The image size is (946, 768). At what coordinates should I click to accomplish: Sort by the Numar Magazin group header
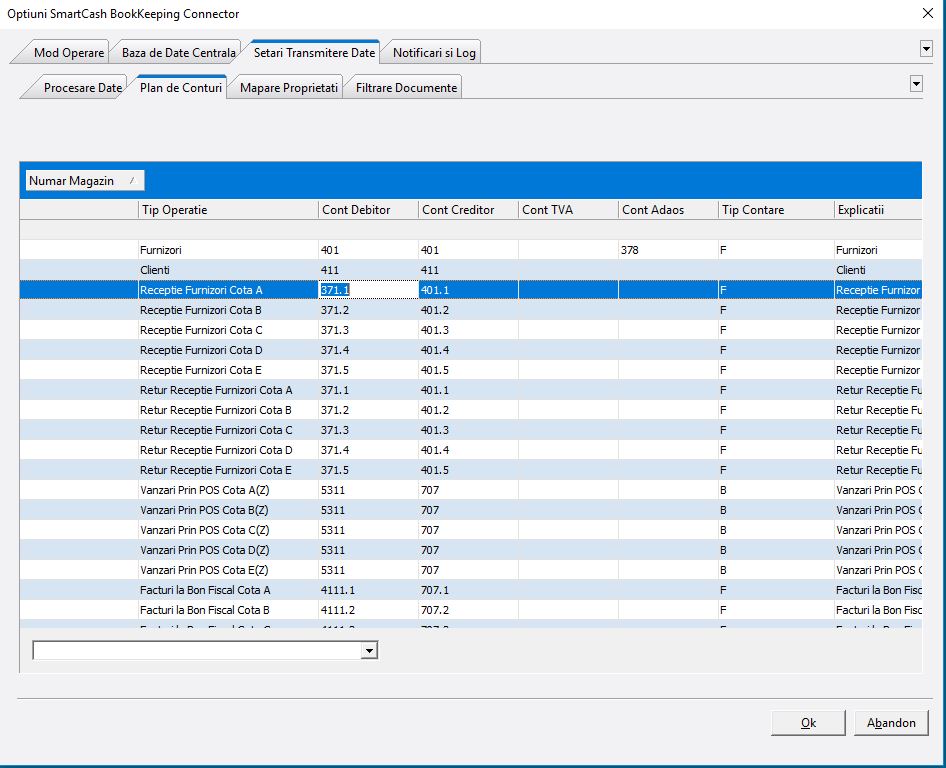(84, 180)
